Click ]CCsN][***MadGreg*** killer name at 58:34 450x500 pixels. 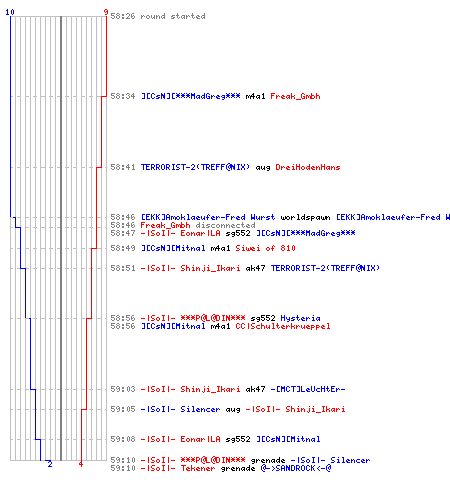pyautogui.click(x=191, y=96)
